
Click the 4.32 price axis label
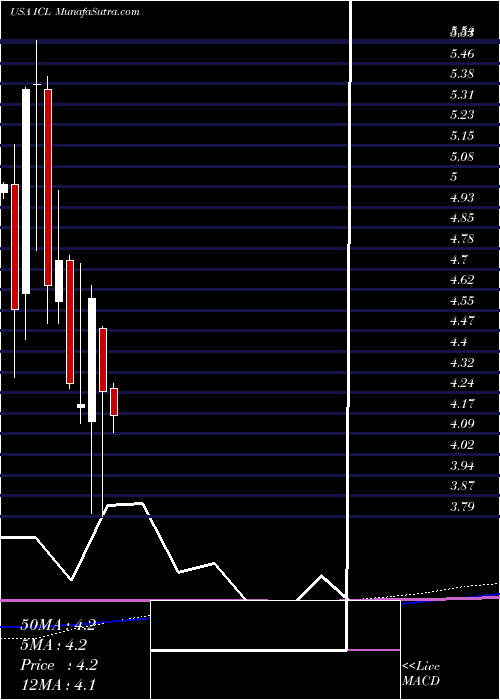[x=462, y=362]
